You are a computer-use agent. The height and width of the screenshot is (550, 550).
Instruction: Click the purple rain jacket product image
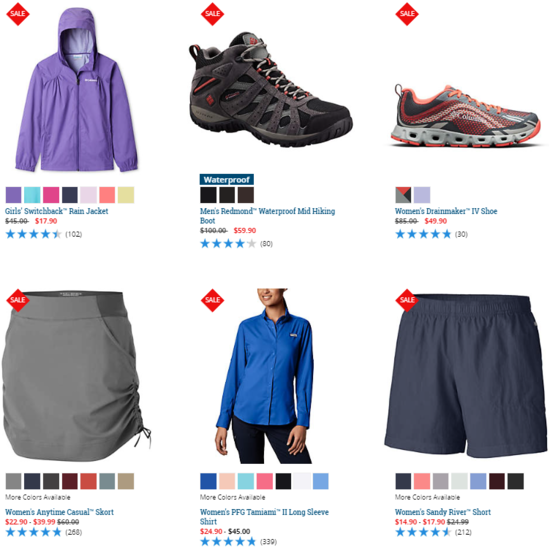point(77,90)
